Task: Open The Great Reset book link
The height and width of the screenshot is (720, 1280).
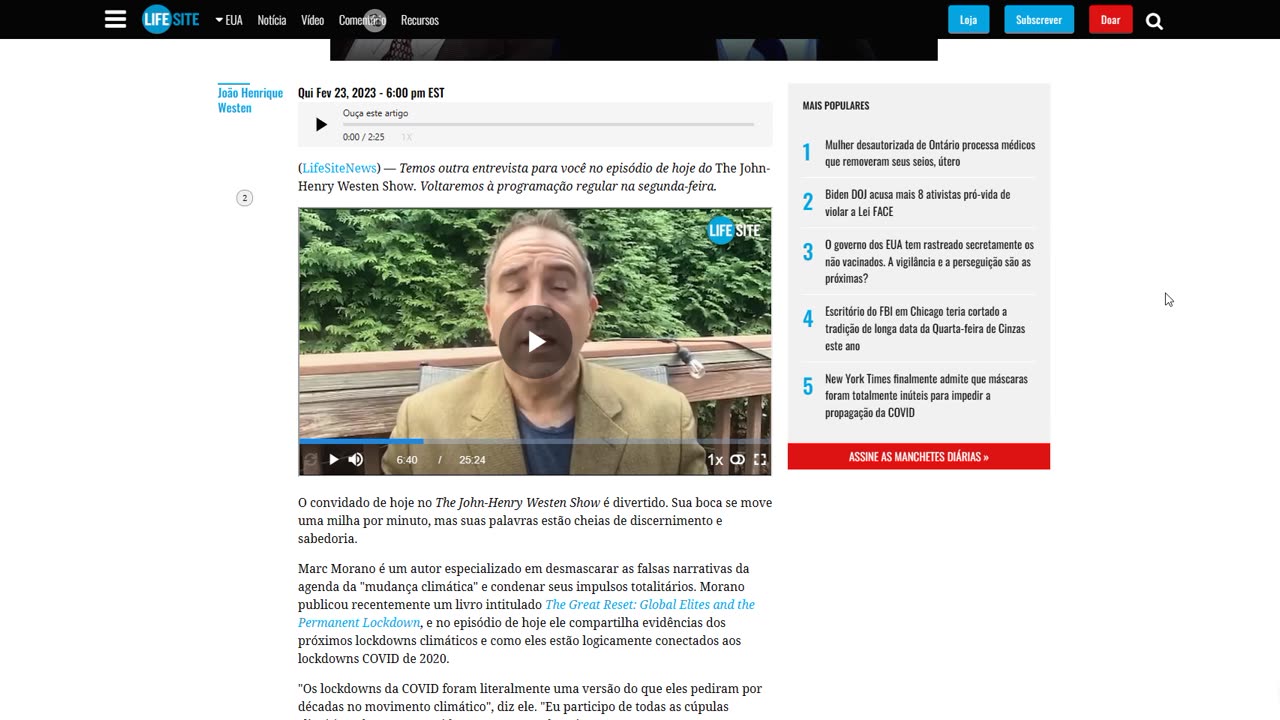Action: point(527,613)
